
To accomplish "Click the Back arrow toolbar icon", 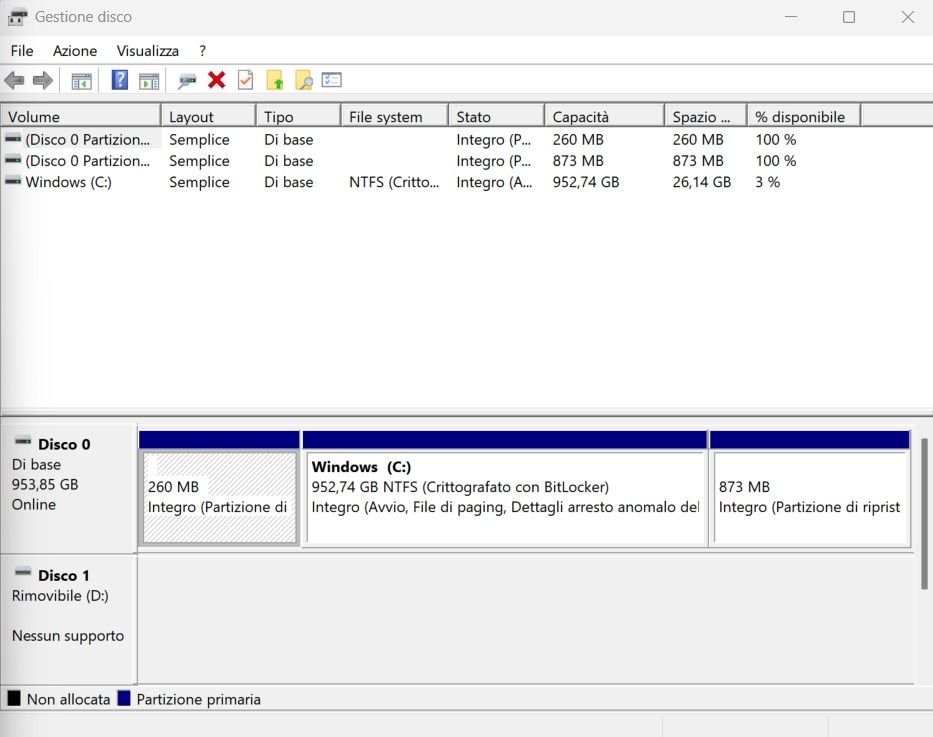I will [14, 80].
